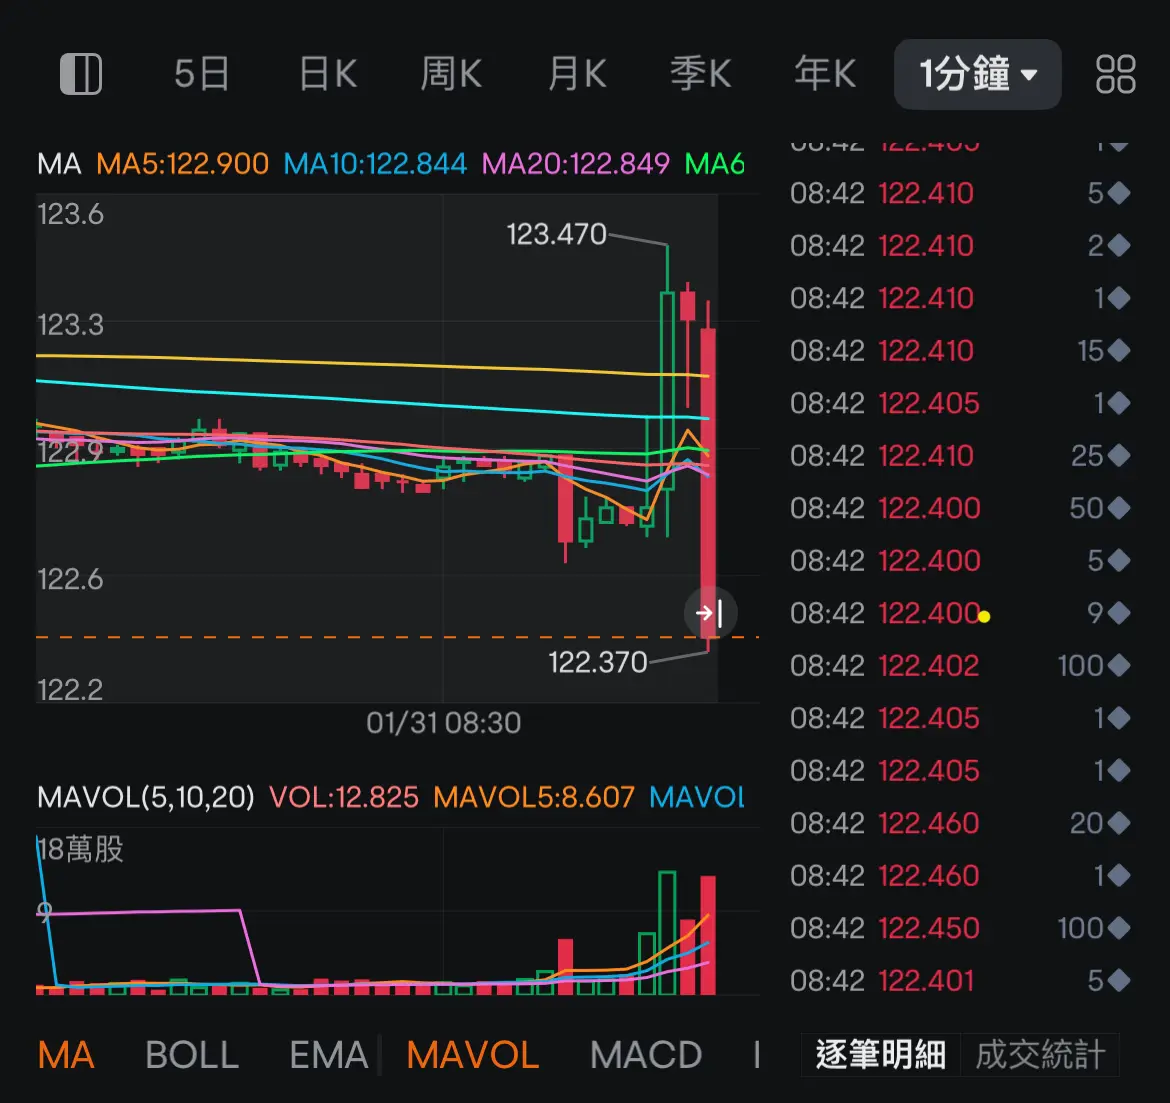Screen dimensions: 1170x1103
Task: Switch to the BOLL indicator
Action: (191, 1054)
